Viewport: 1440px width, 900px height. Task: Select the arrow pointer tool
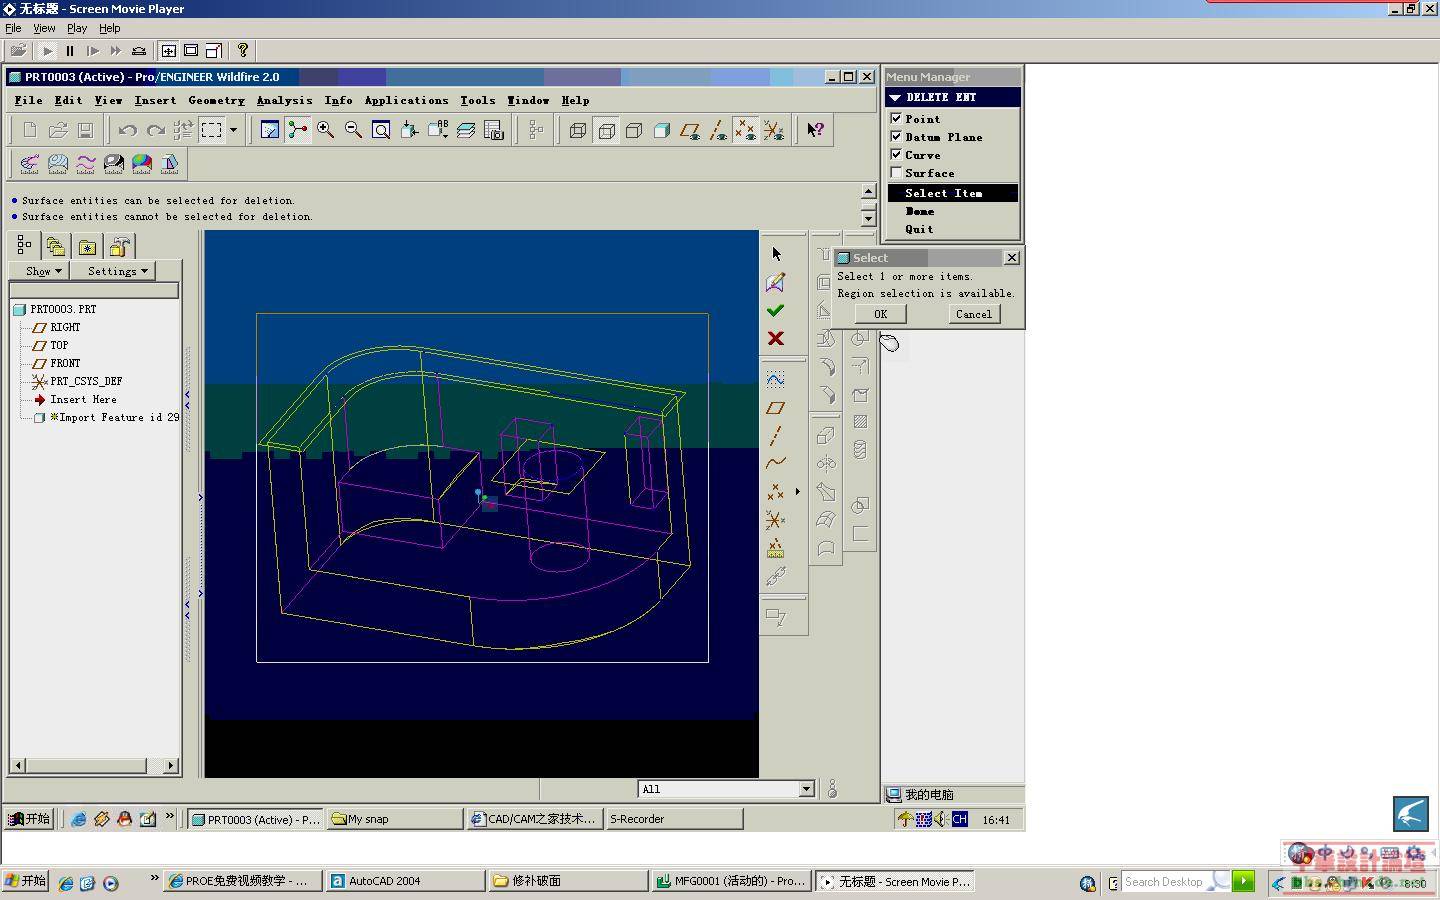(x=776, y=254)
